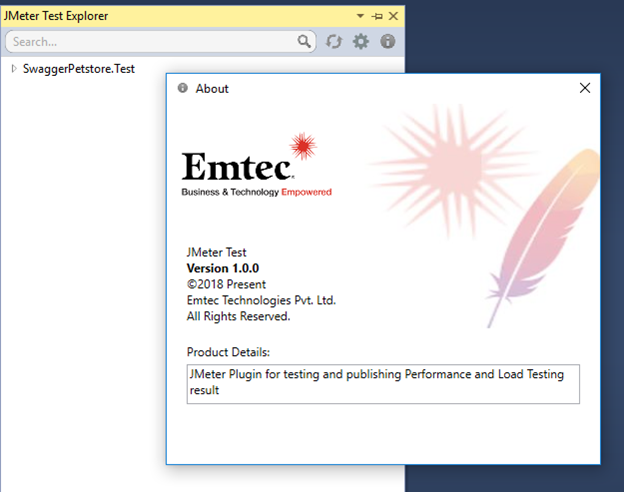Click the Product Details text box
624x492 pixels.
[383, 384]
